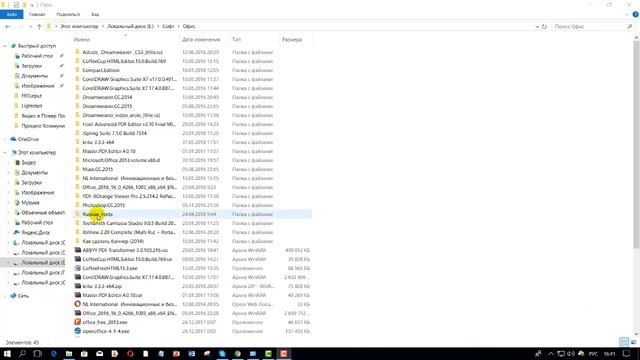Open the Главная ribbon tab
Screen dimensions: 640x360
(x=37, y=14)
